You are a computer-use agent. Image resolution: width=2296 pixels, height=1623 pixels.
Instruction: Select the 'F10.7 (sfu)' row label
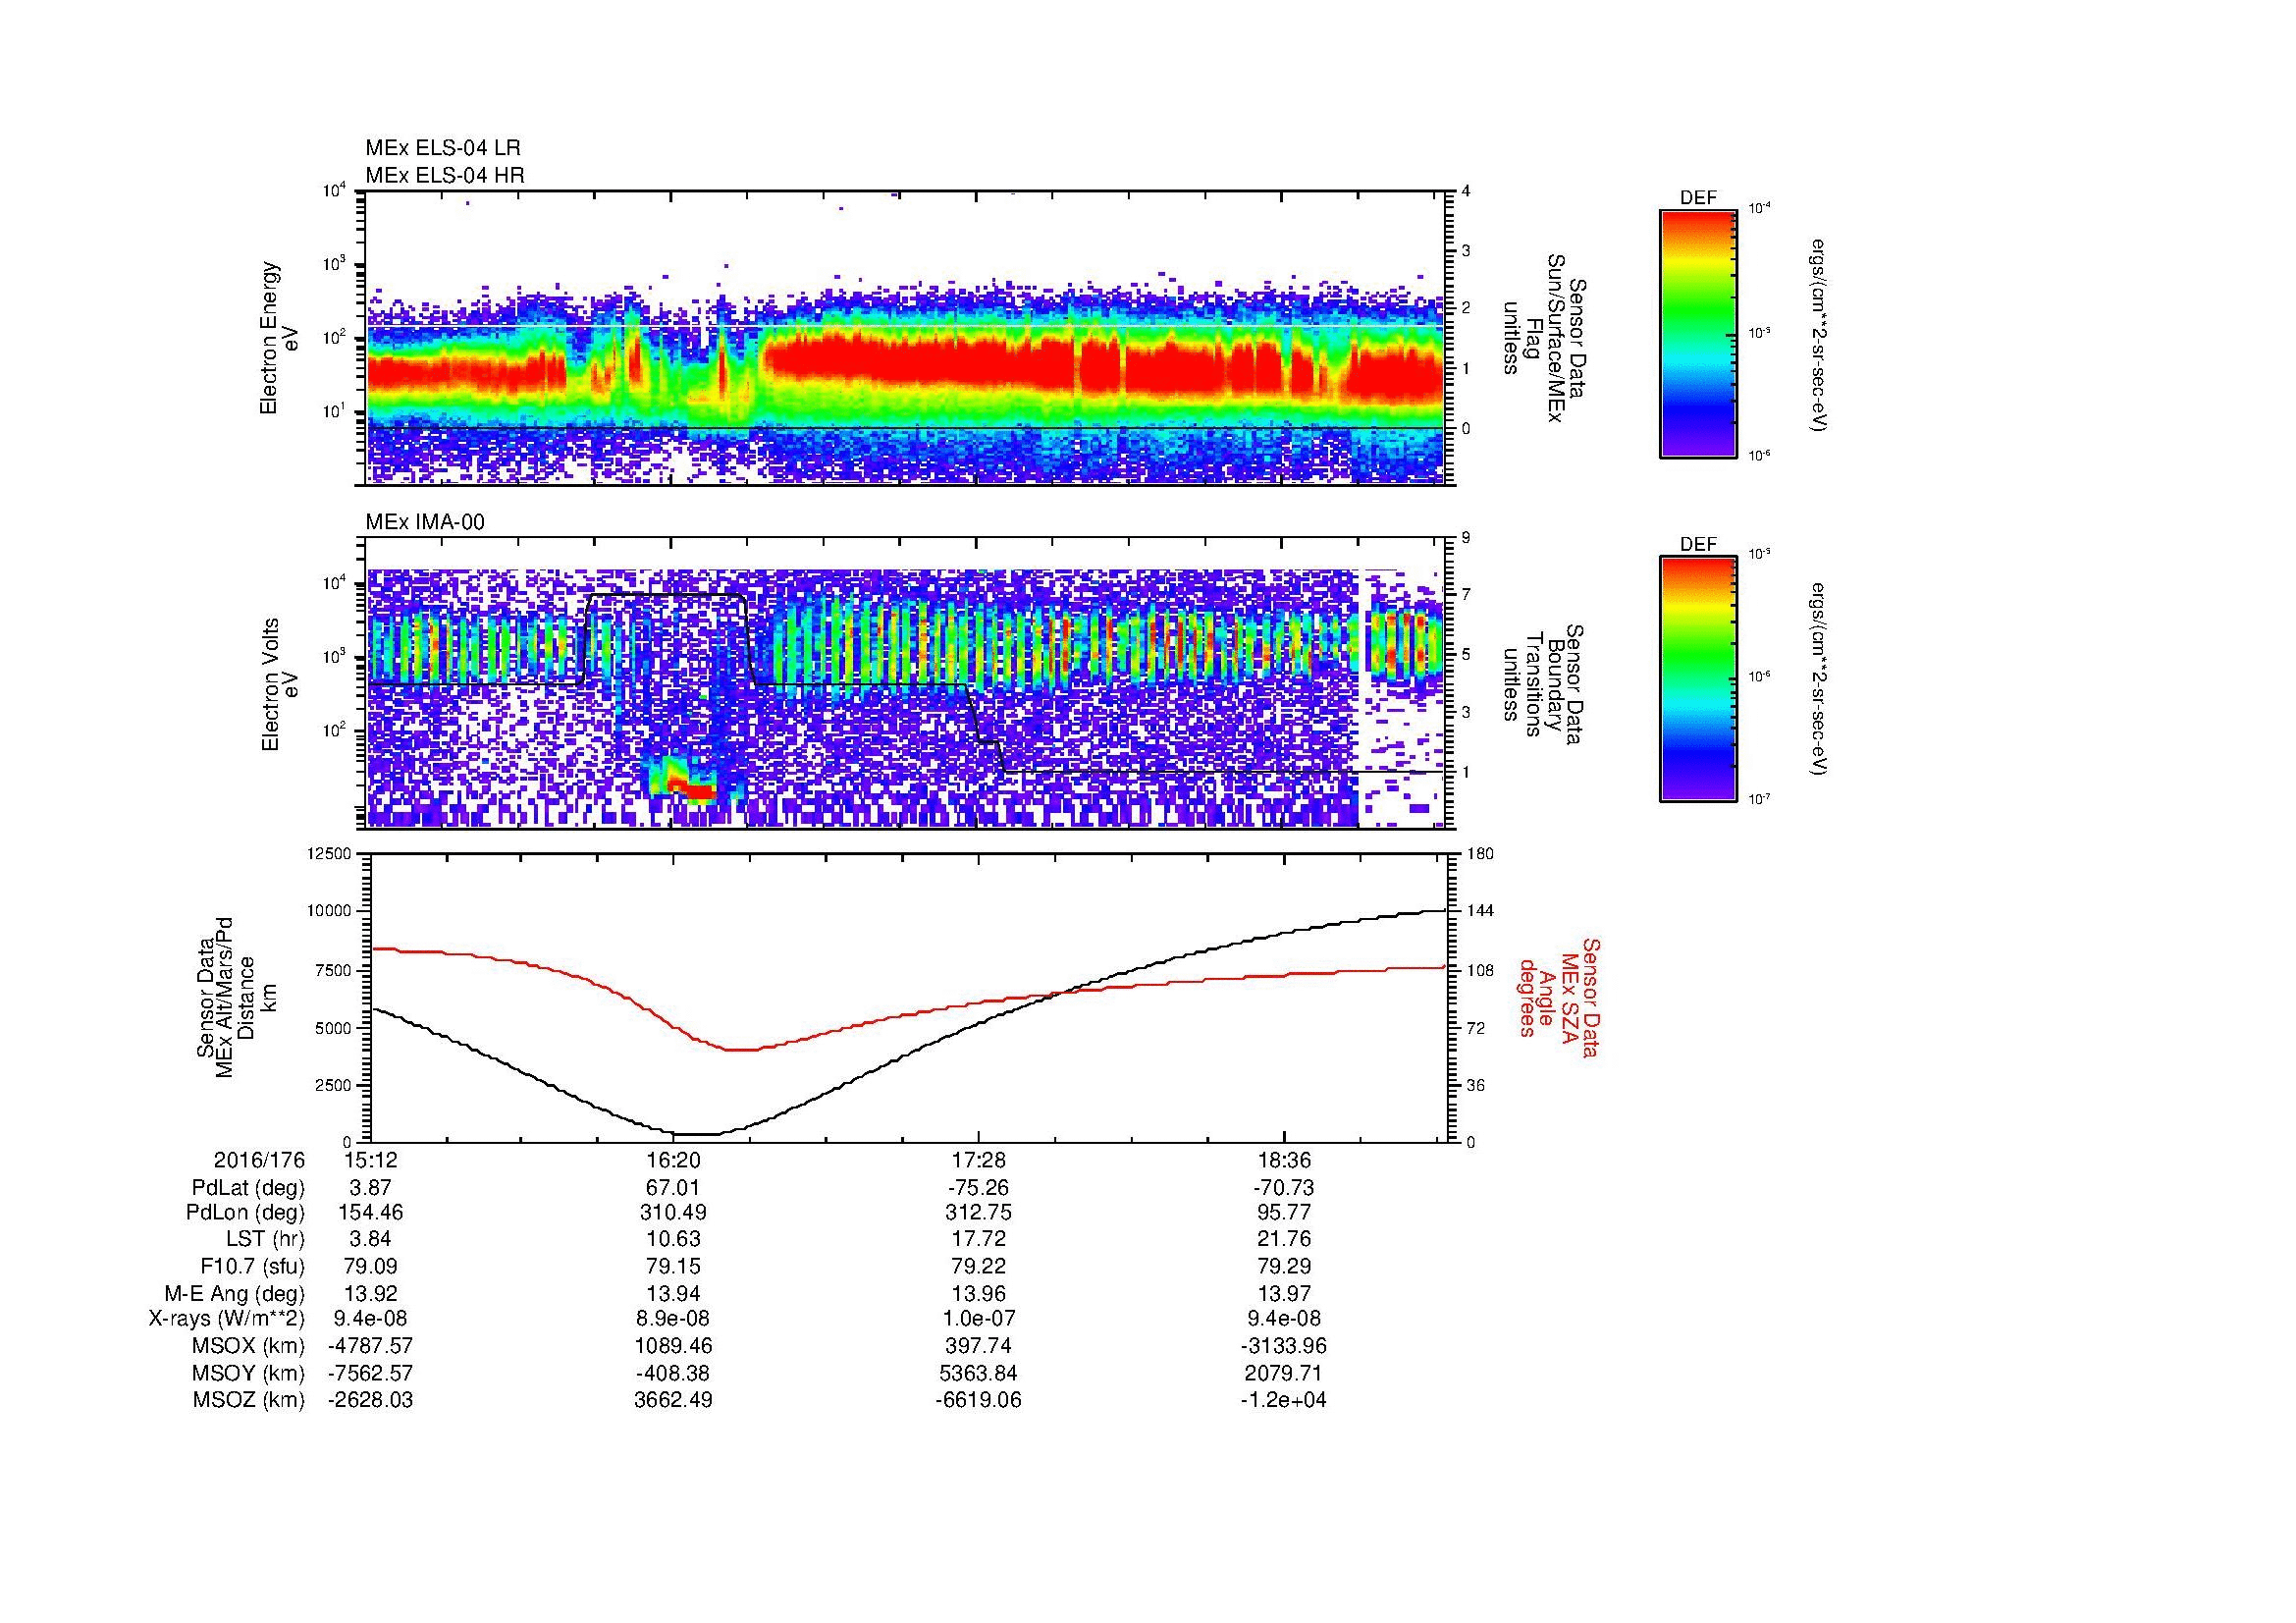click(x=252, y=1267)
